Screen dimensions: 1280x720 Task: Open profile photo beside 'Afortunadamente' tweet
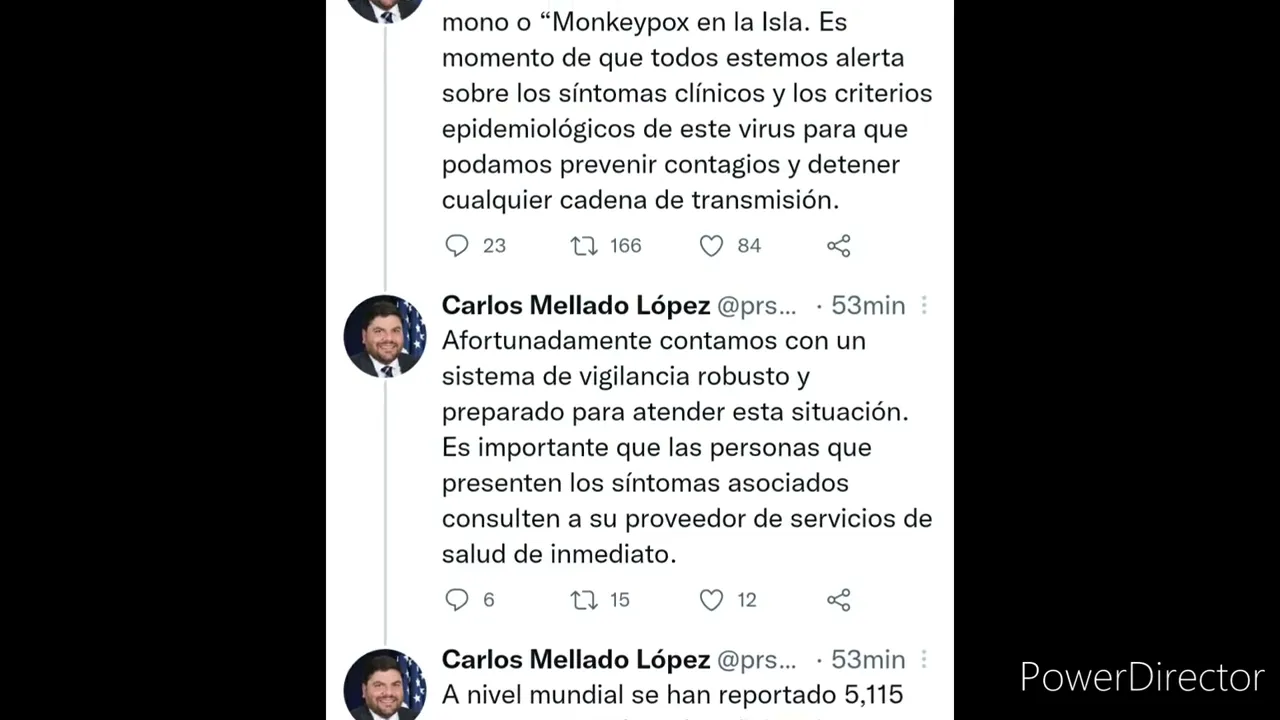(x=385, y=336)
